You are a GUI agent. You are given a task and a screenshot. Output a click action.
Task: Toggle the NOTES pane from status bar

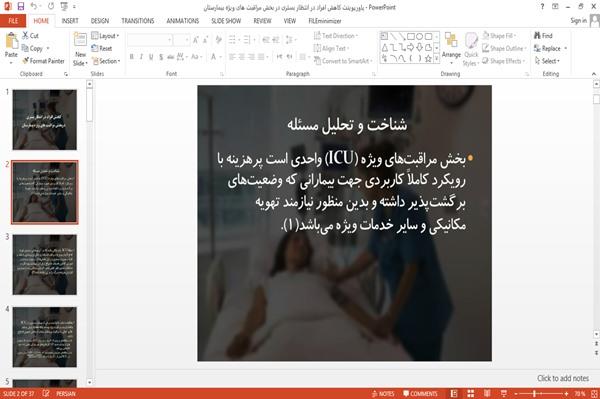pos(382,394)
